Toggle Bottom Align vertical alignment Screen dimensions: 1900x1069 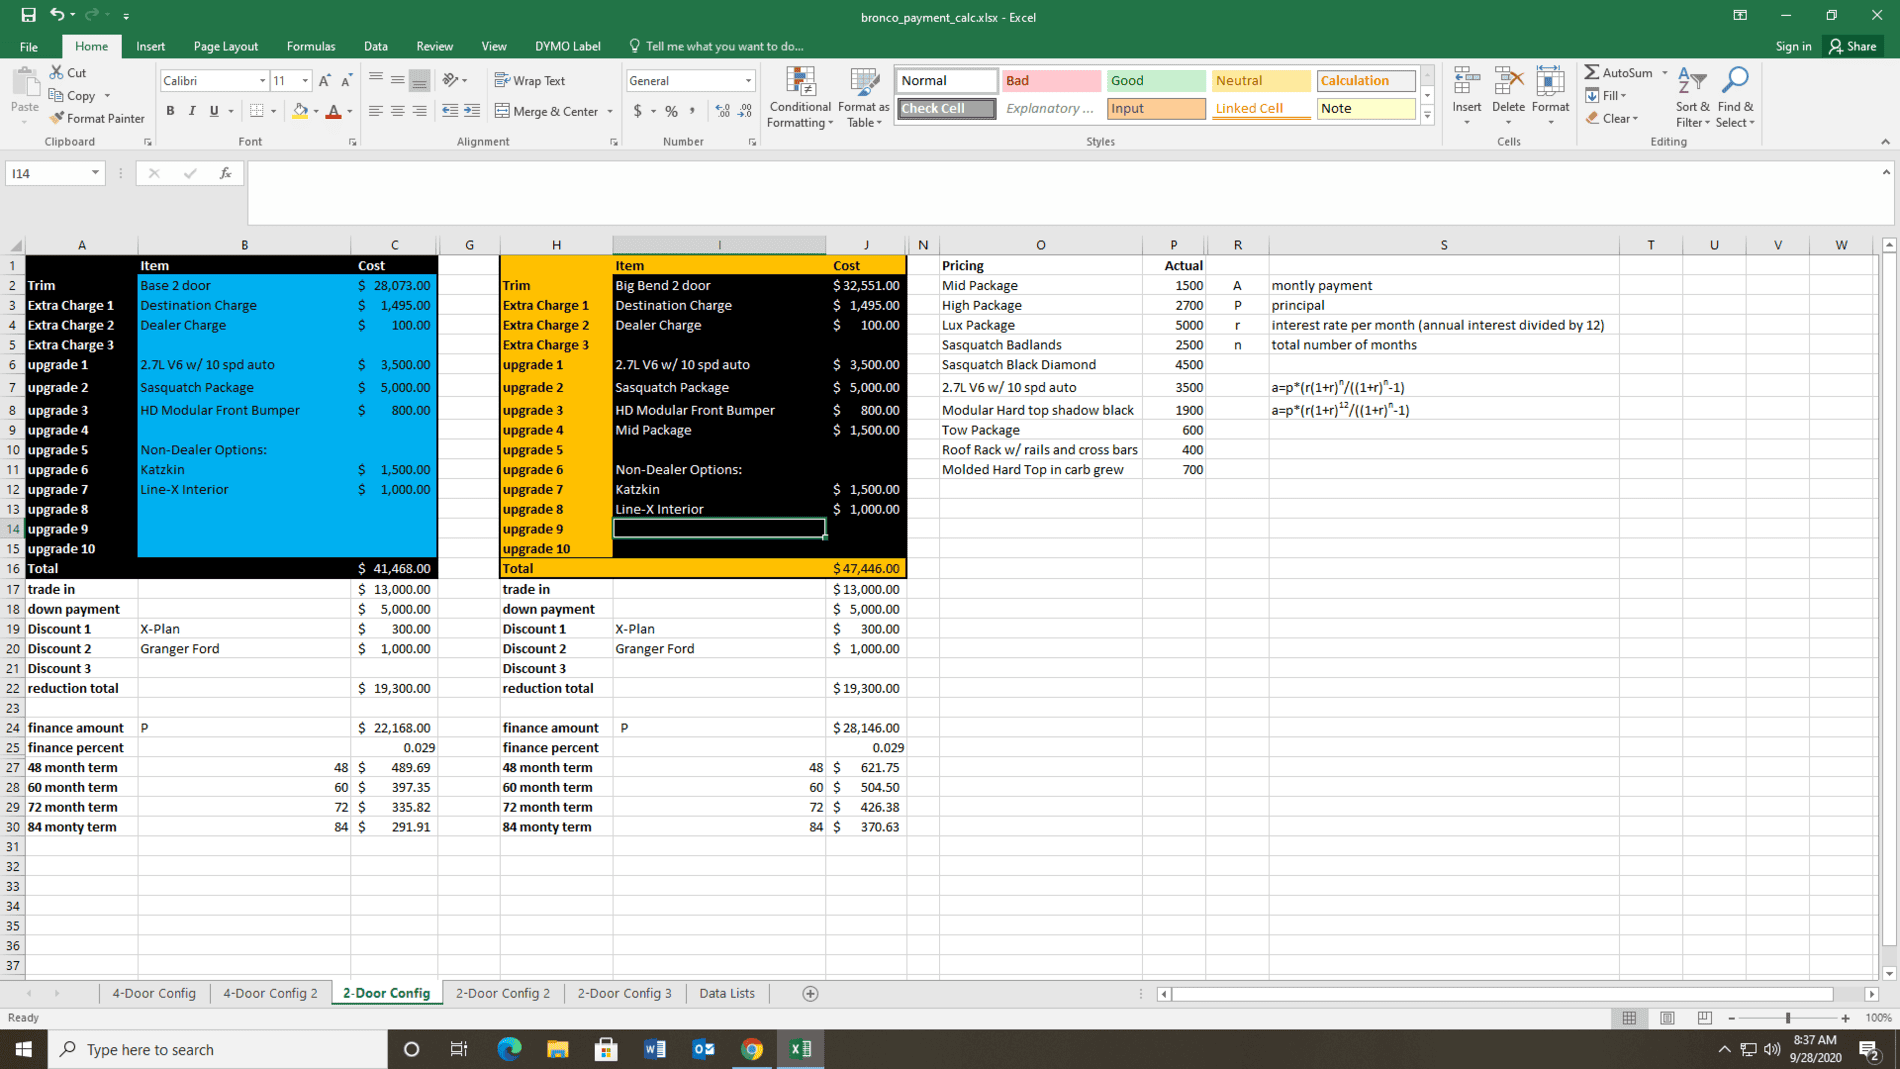[x=419, y=80]
